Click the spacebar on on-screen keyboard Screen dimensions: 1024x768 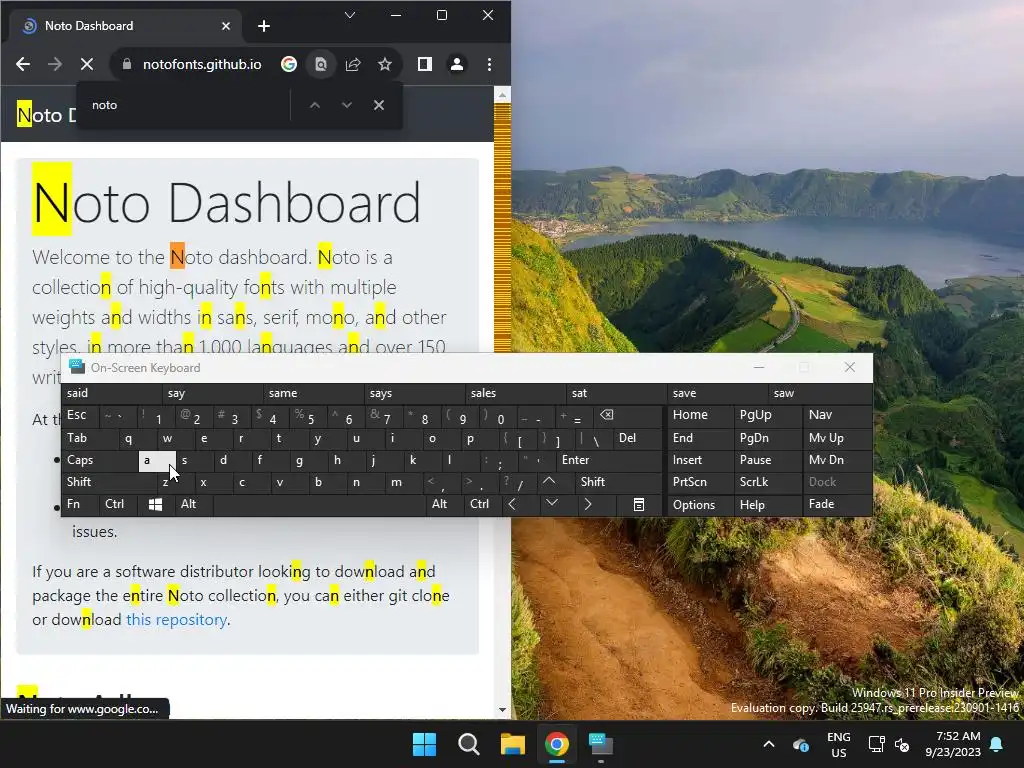click(319, 505)
